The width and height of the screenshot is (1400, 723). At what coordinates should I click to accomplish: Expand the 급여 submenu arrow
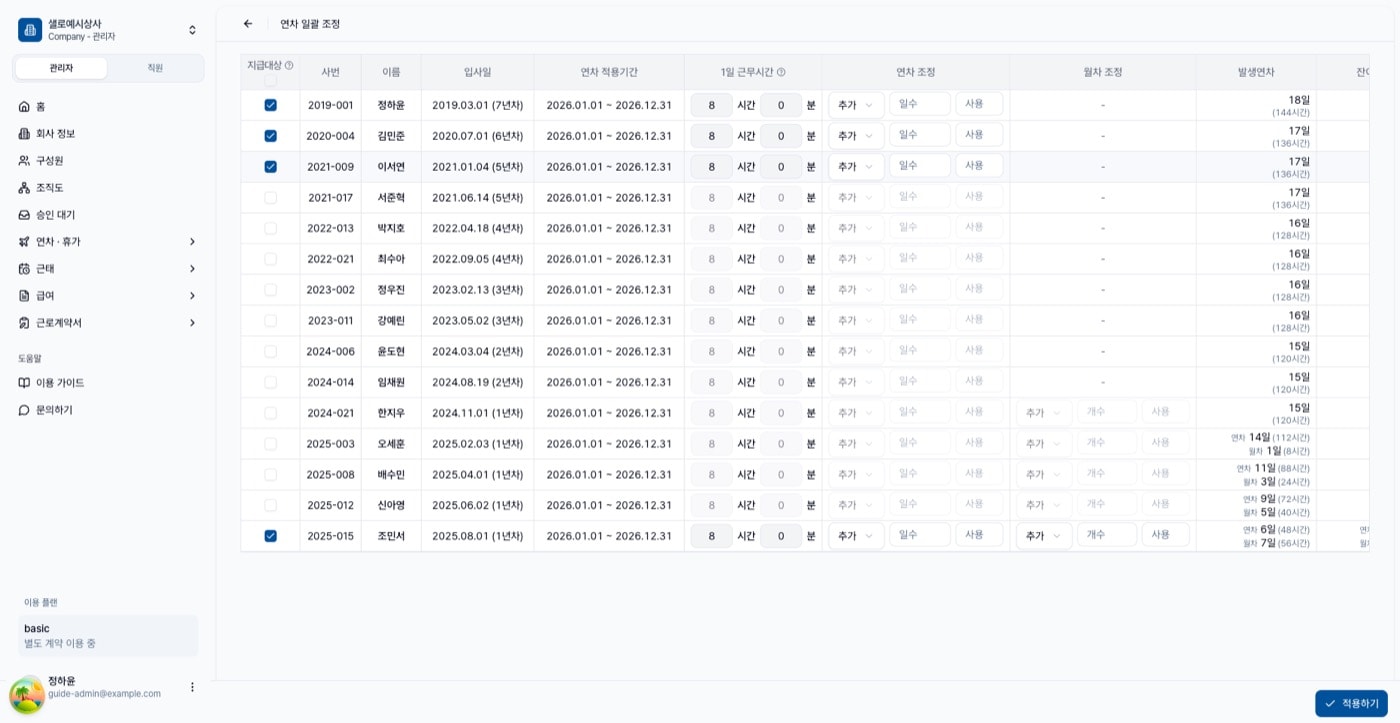(x=192, y=295)
